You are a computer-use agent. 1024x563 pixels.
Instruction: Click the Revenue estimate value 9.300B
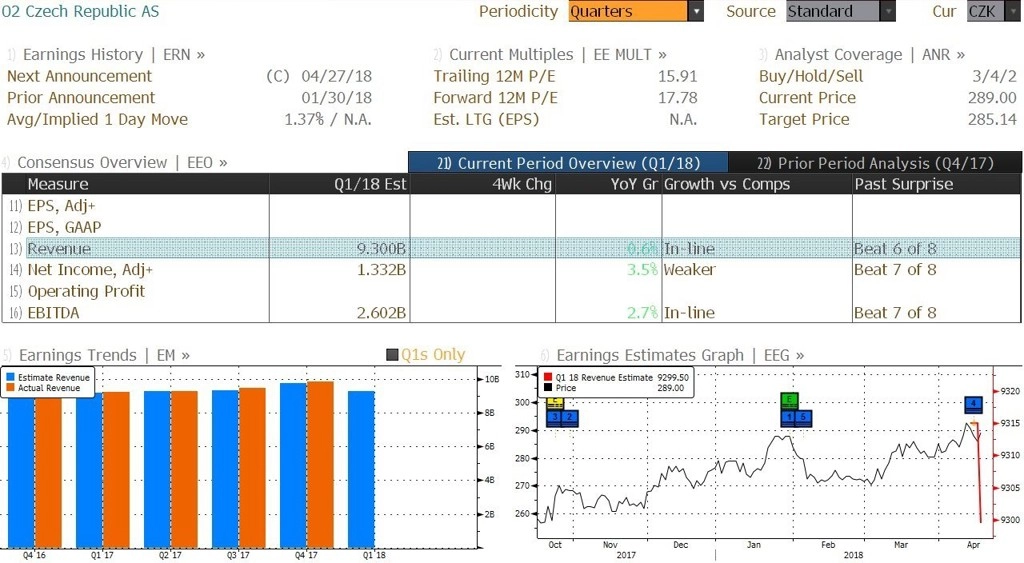point(381,249)
